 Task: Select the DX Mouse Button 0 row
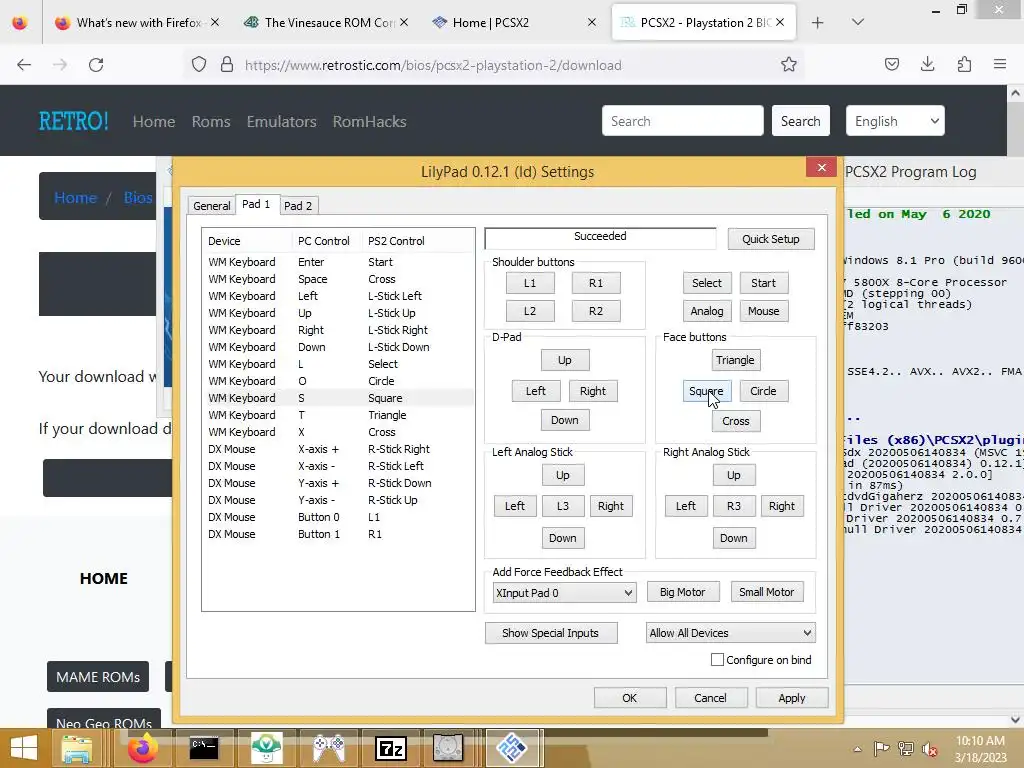point(338,517)
